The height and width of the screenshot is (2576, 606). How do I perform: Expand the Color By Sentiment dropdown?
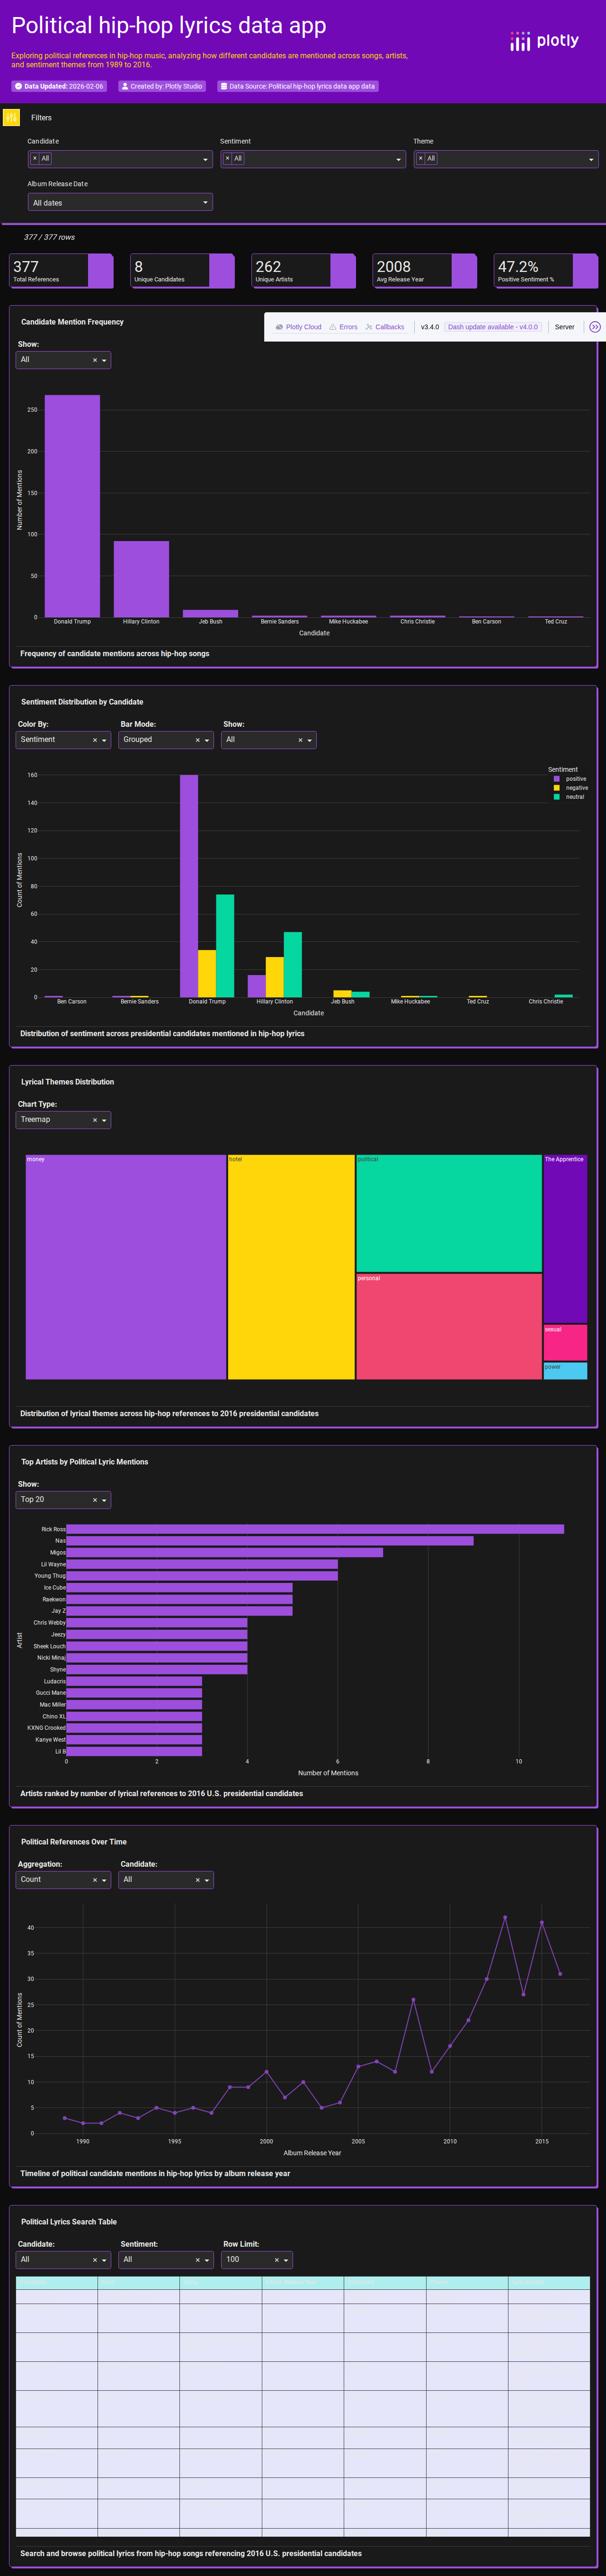click(x=104, y=740)
